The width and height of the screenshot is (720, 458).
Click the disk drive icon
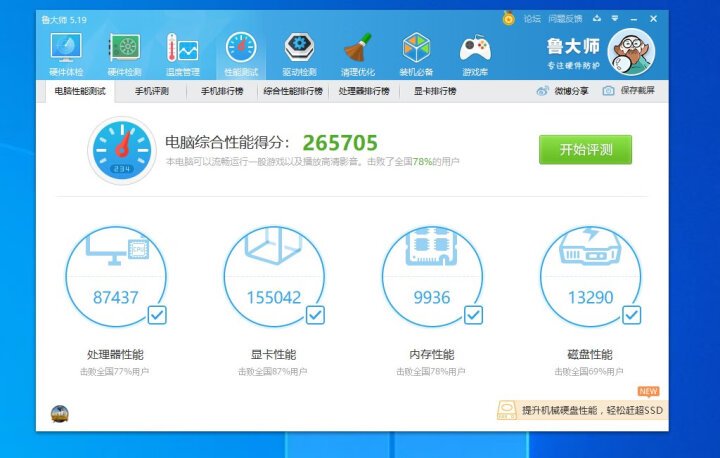click(591, 247)
